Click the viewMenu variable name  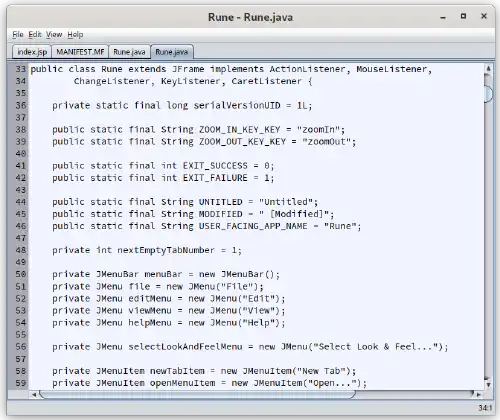[150, 311]
